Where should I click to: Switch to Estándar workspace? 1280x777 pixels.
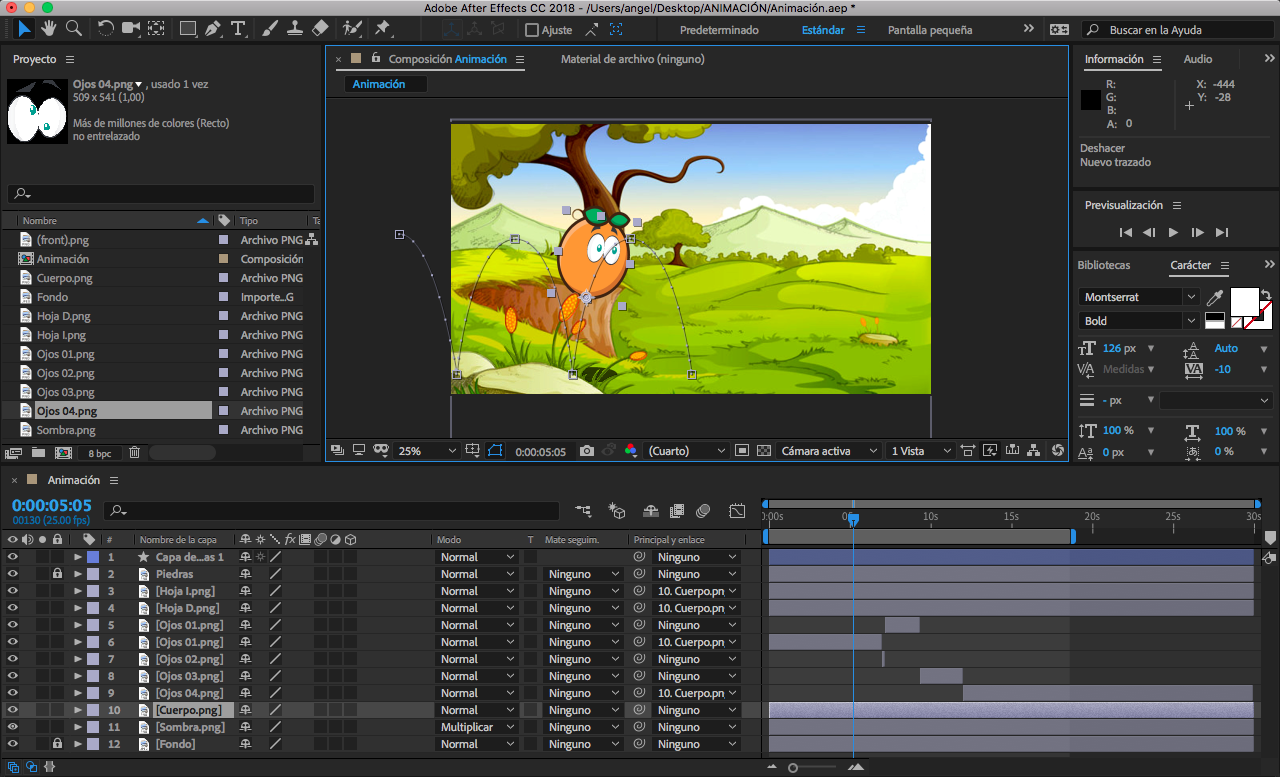click(x=823, y=30)
